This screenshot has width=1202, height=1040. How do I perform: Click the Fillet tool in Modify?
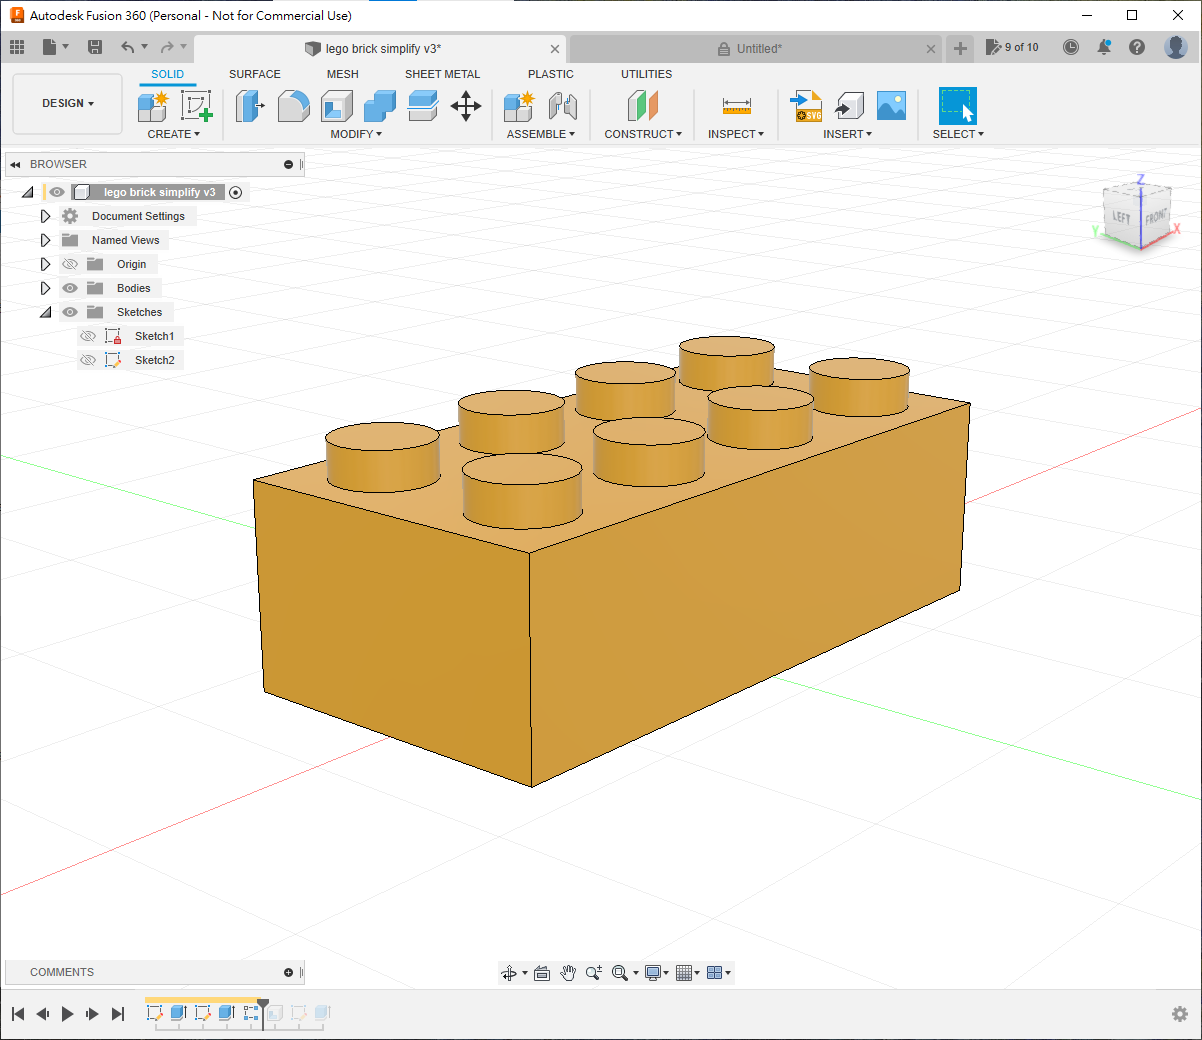293,106
